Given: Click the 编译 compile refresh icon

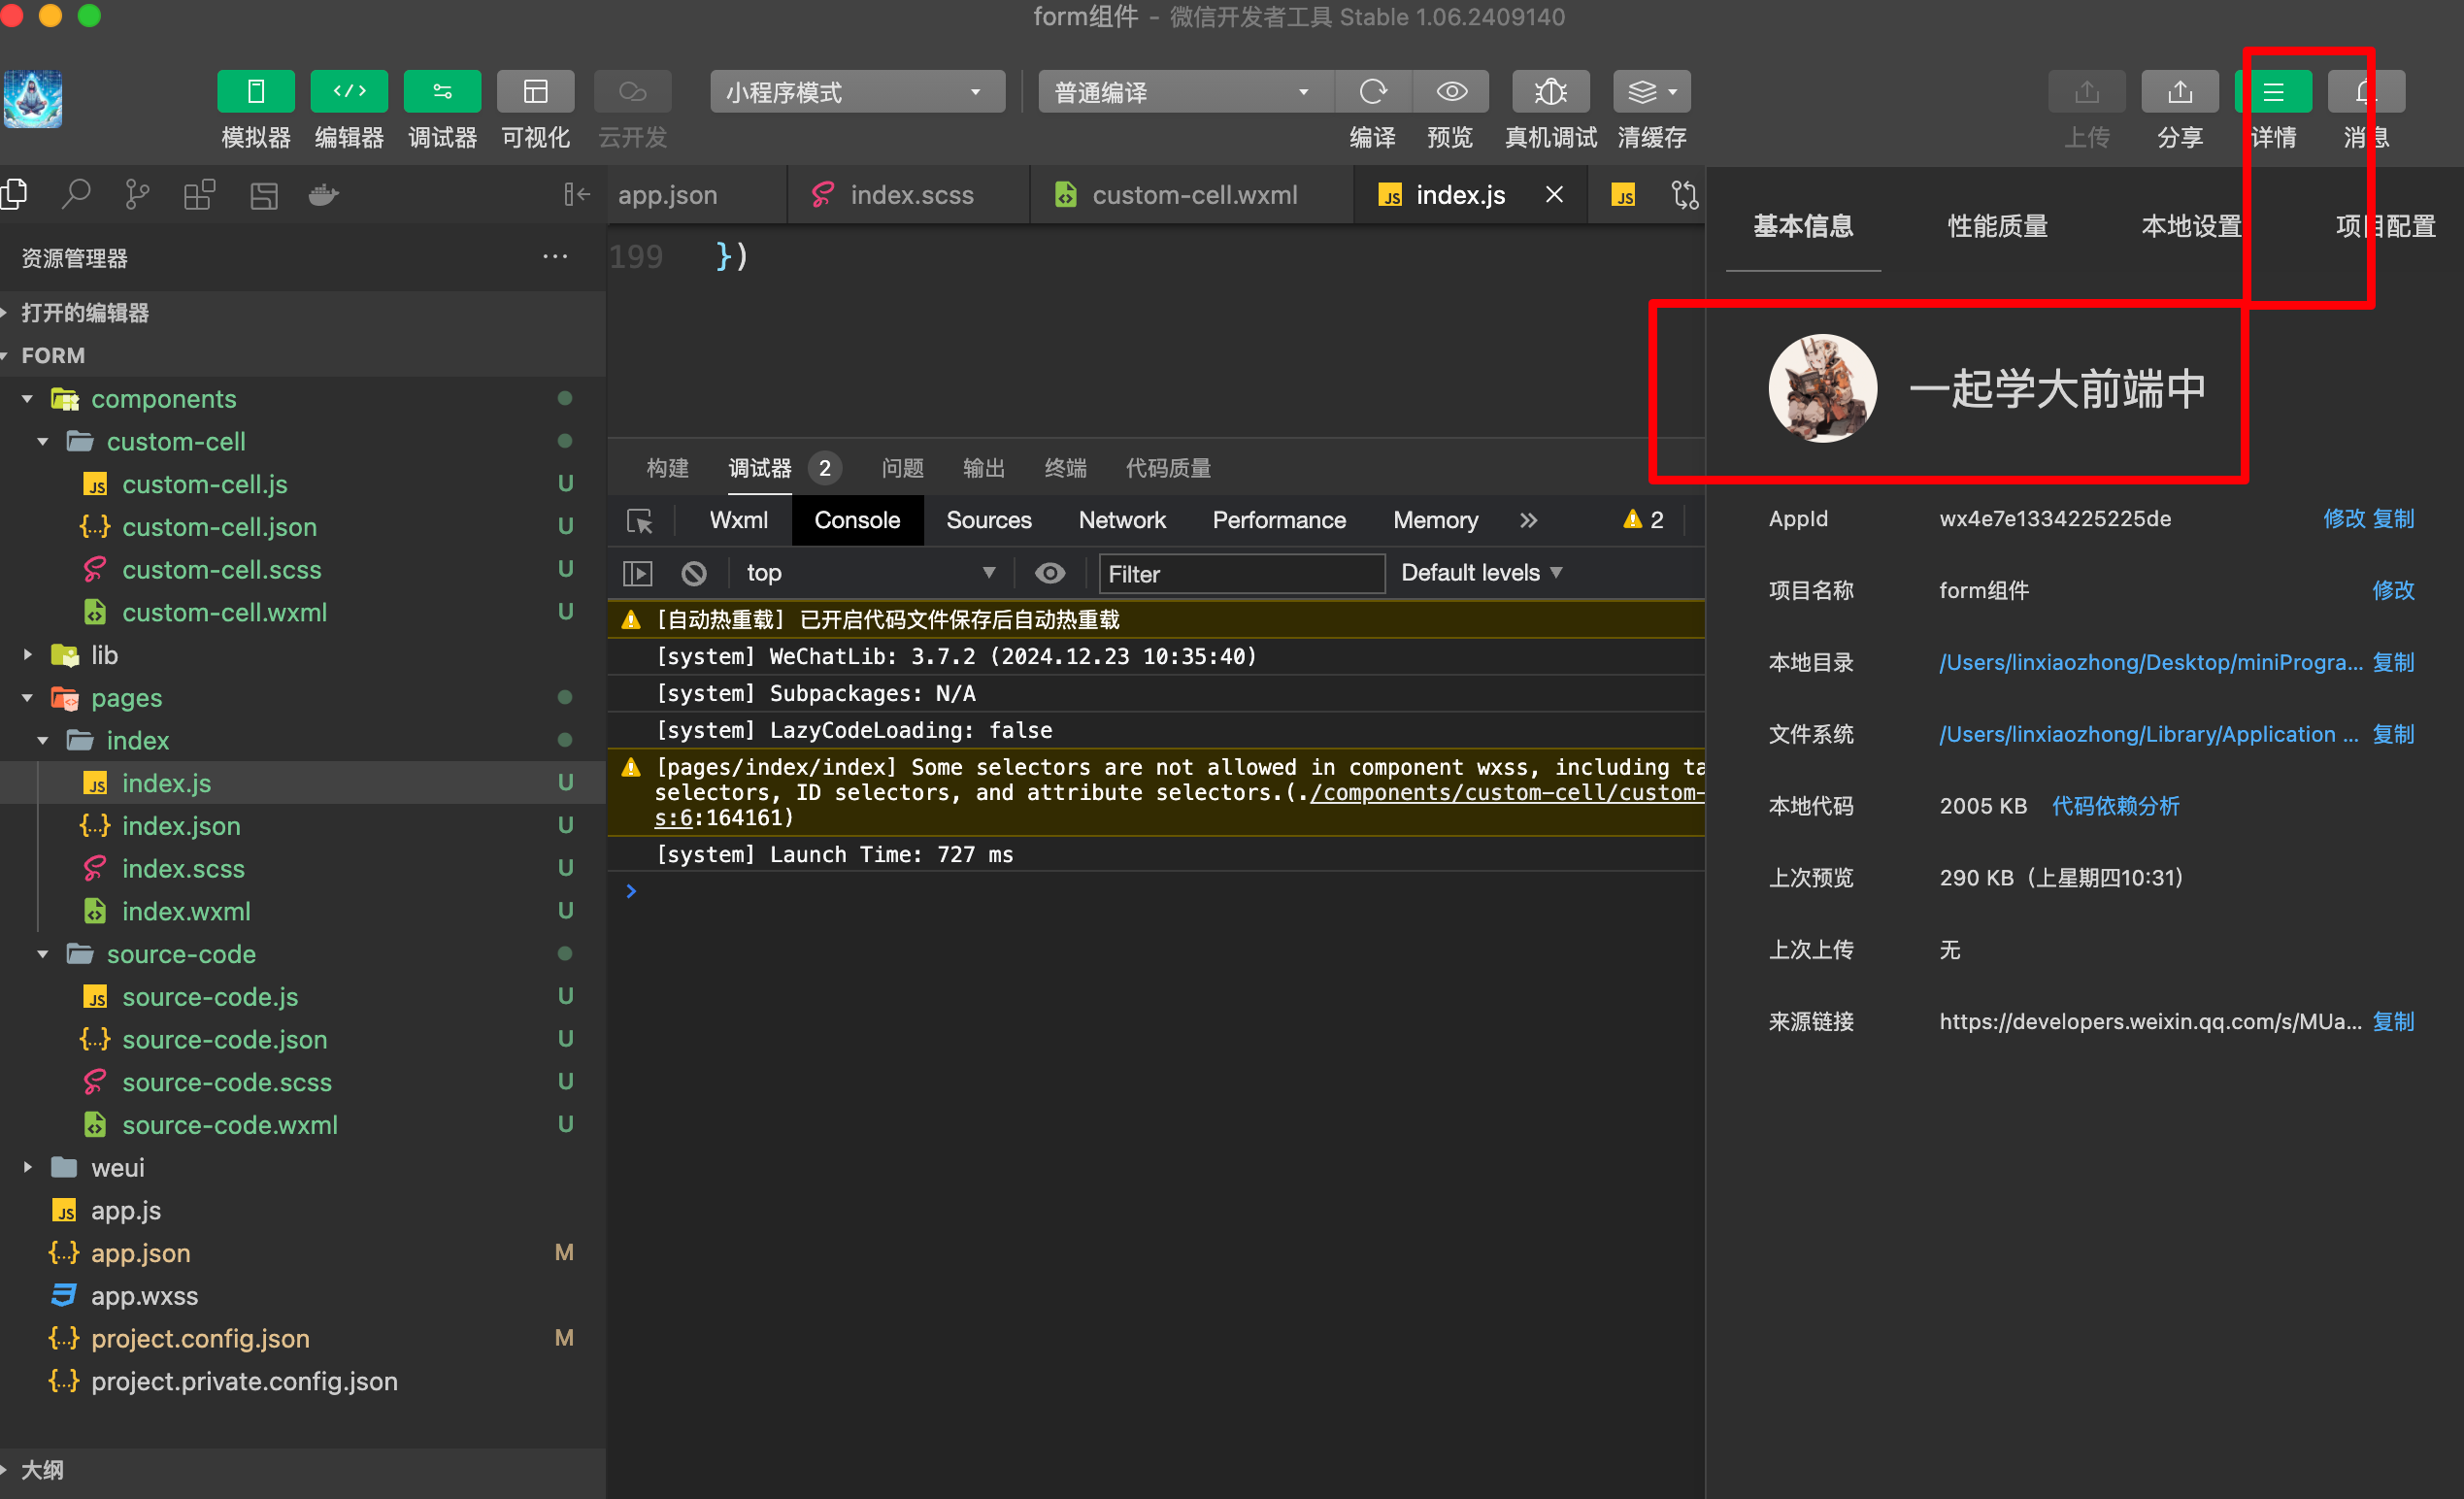Looking at the screenshot, I should (1373, 92).
